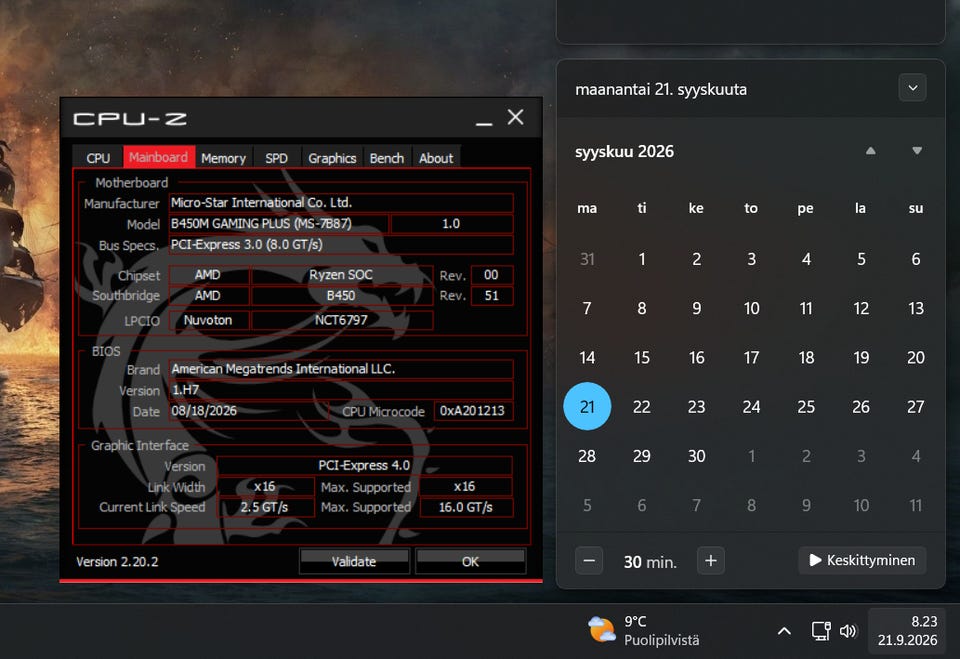Click the BIOS brand American Megatrends field
The image size is (960, 659).
(x=341, y=369)
